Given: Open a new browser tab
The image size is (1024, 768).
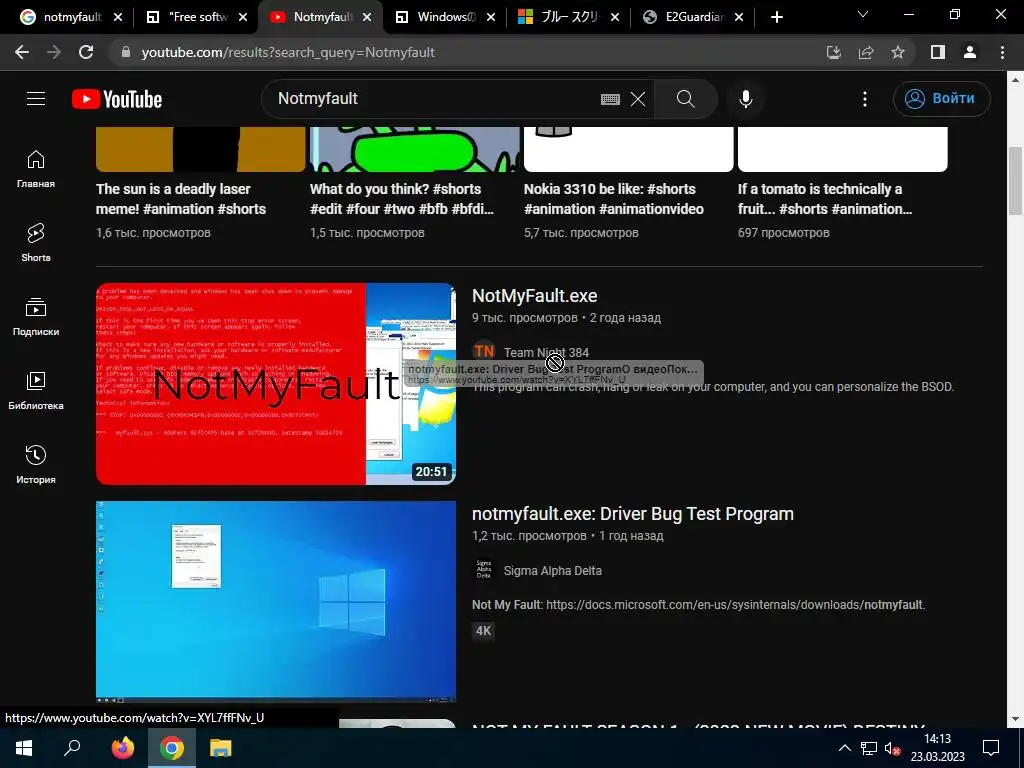Looking at the screenshot, I should tap(776, 17).
